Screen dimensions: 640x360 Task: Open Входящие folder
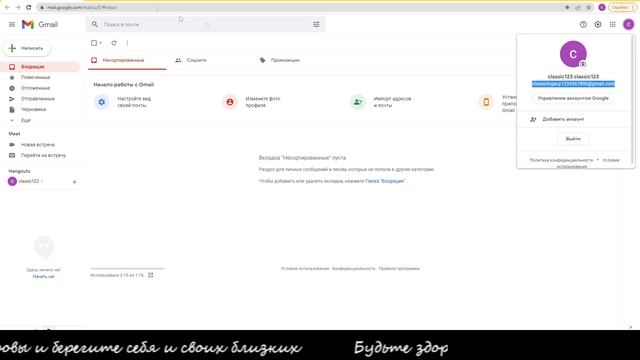tap(40, 67)
